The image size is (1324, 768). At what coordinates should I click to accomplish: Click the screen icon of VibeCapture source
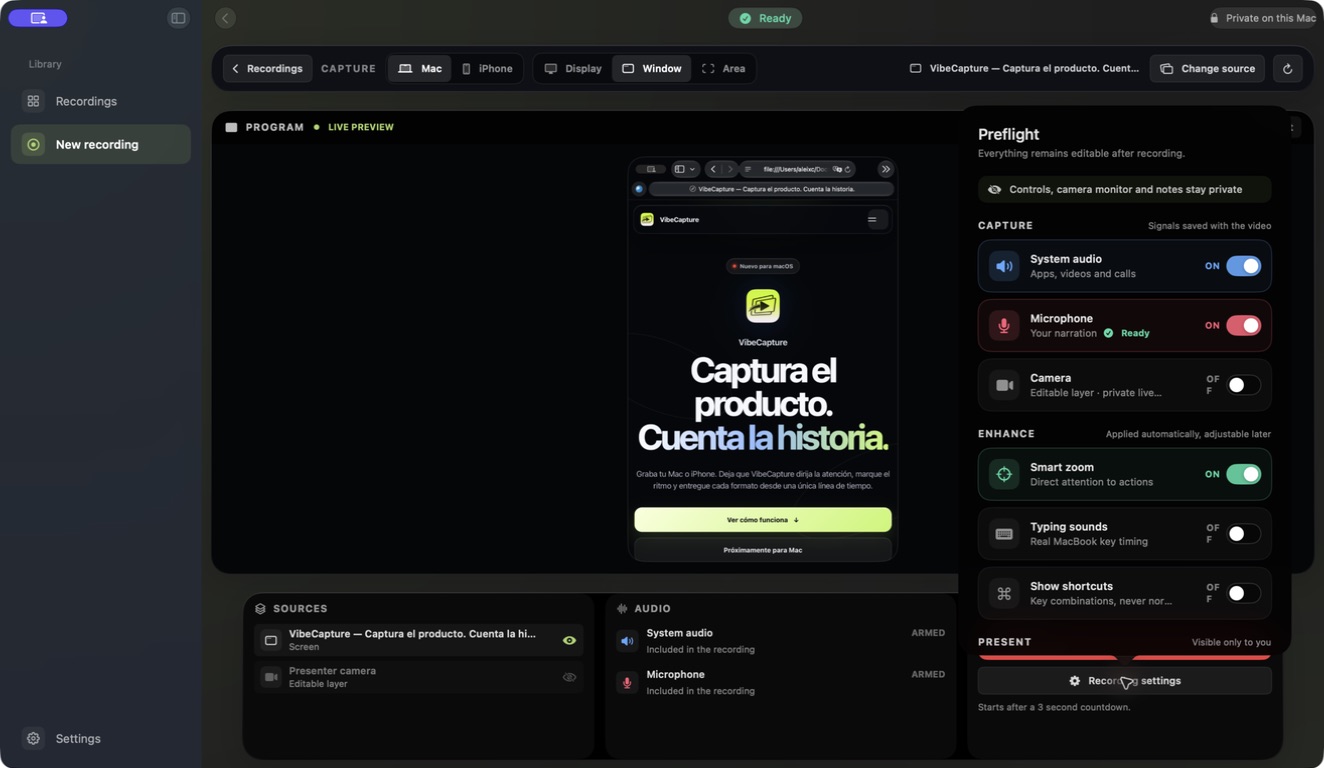[271, 640]
